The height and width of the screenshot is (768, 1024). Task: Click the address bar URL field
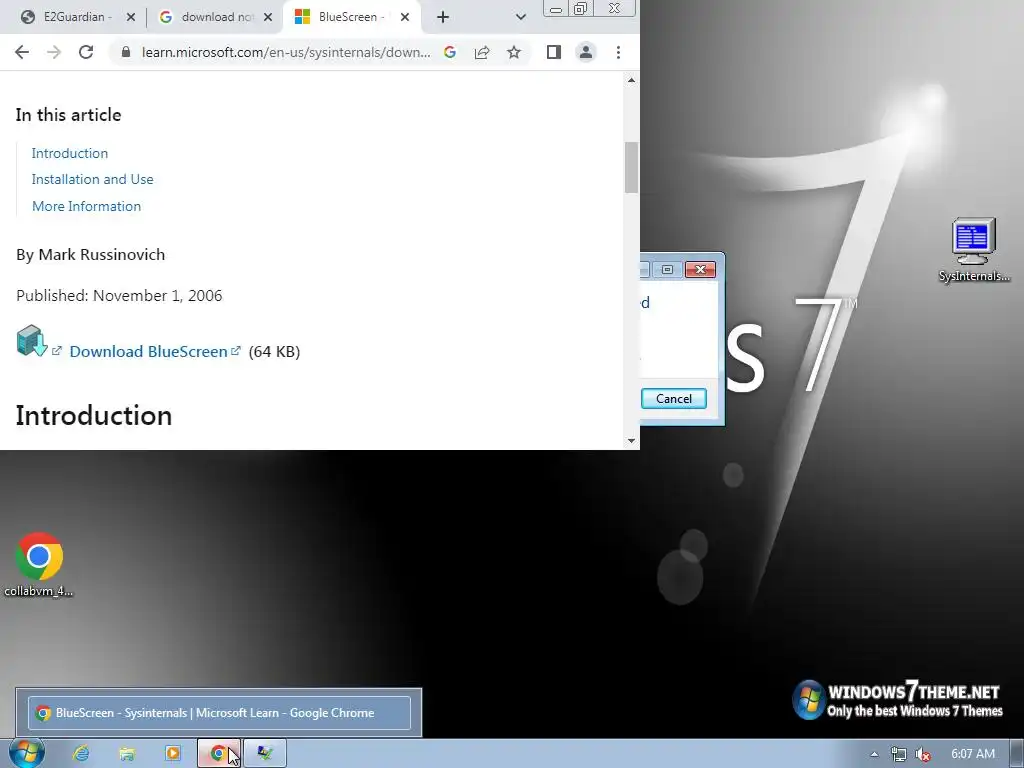point(286,52)
